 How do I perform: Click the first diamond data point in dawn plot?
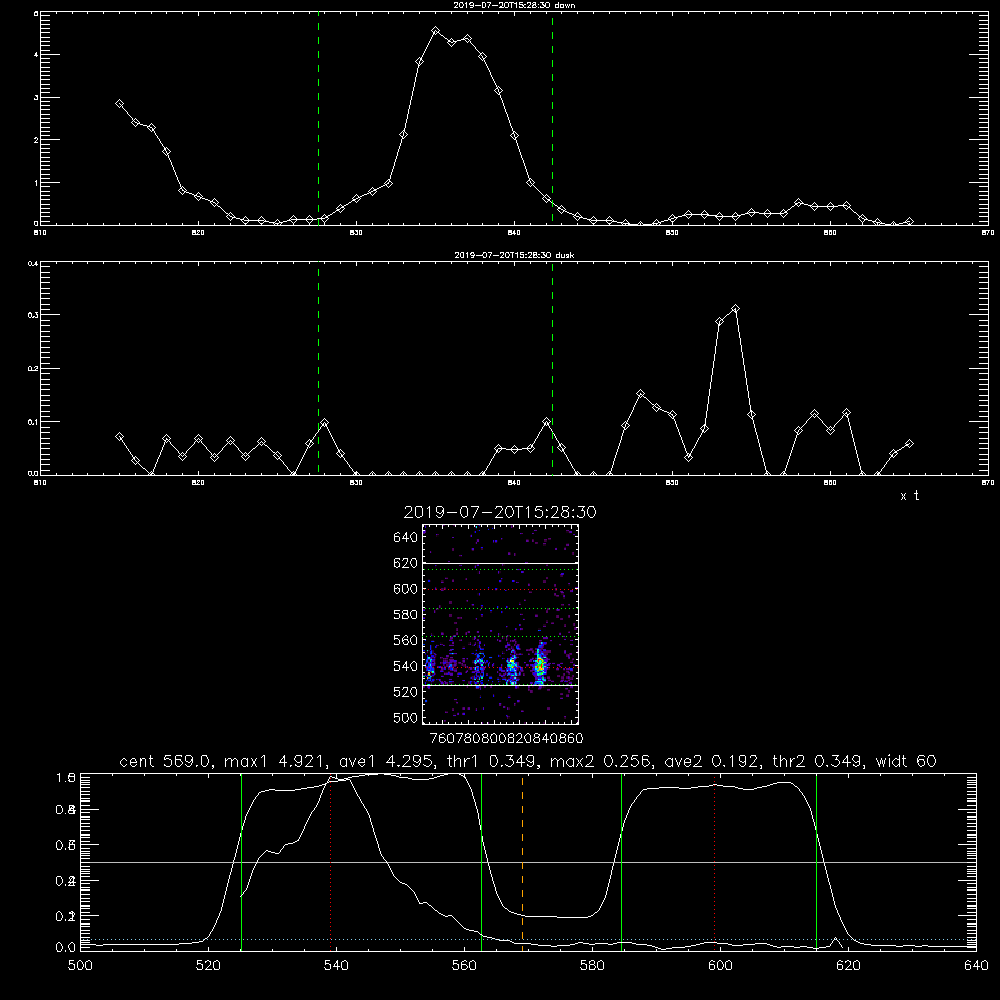pyautogui.click(x=119, y=103)
